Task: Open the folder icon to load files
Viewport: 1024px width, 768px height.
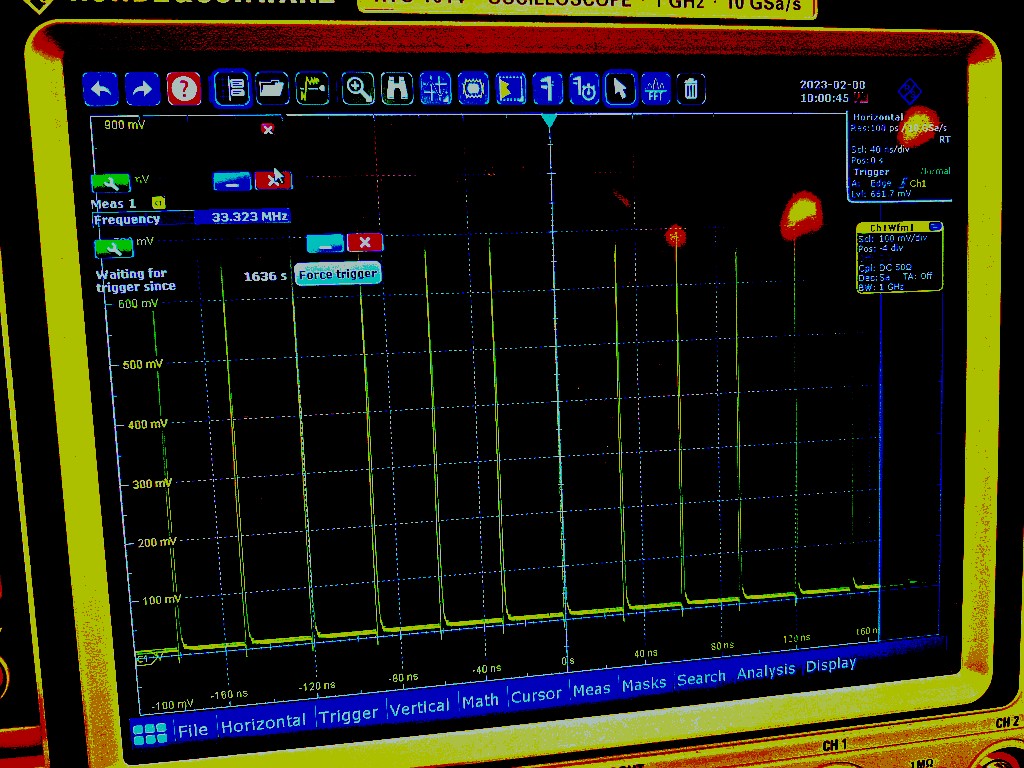Action: pyautogui.click(x=272, y=89)
